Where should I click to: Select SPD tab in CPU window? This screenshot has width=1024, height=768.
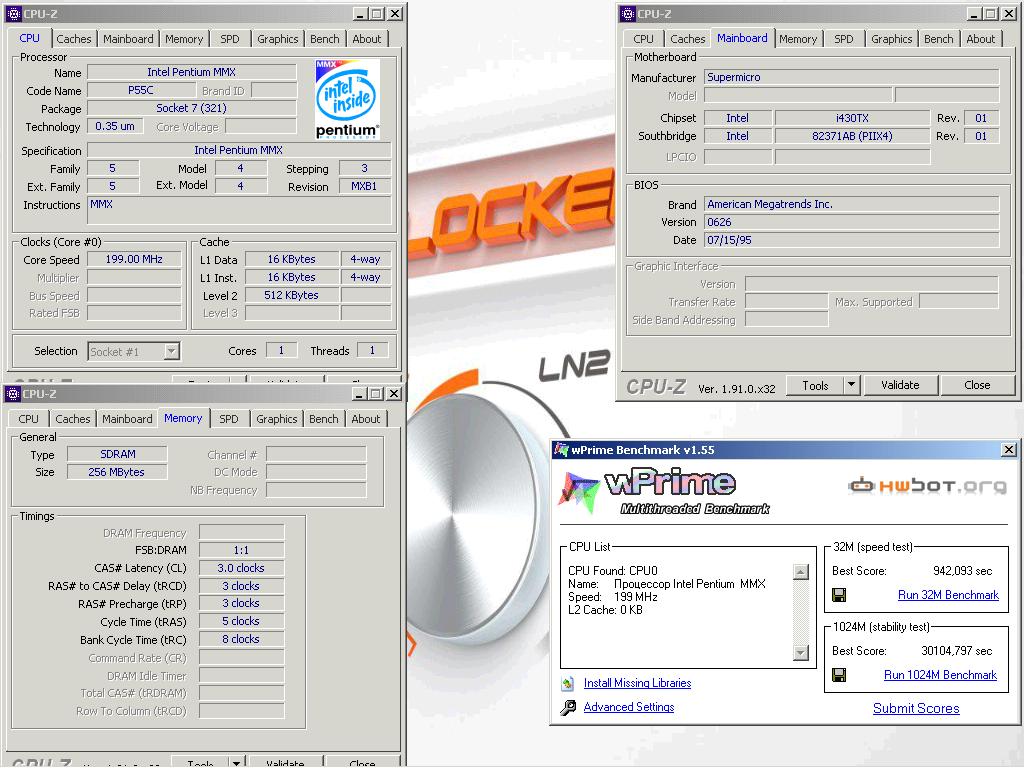coord(230,39)
